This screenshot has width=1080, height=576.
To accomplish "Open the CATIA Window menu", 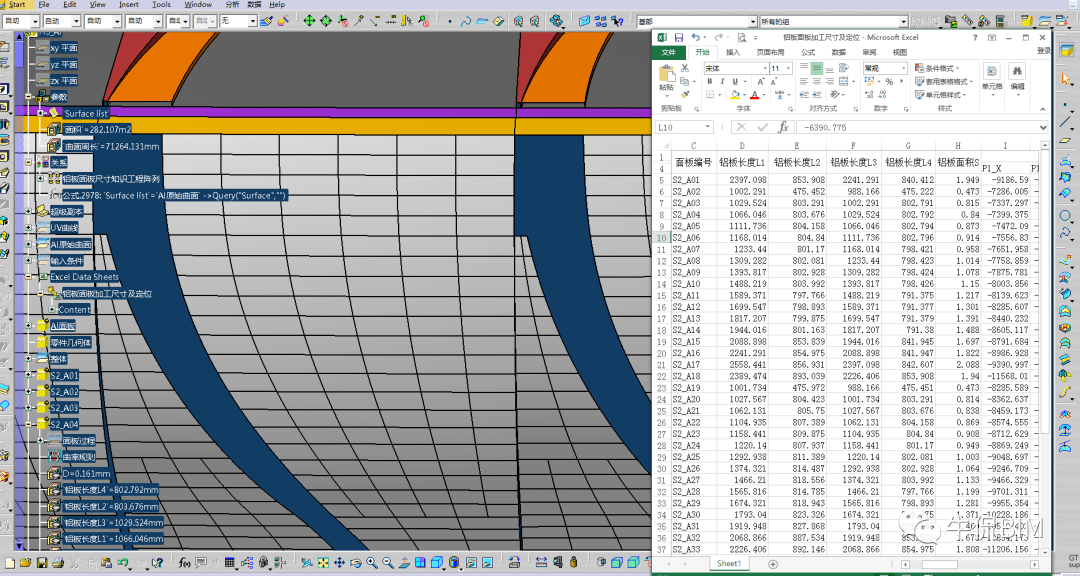I will (x=198, y=5).
